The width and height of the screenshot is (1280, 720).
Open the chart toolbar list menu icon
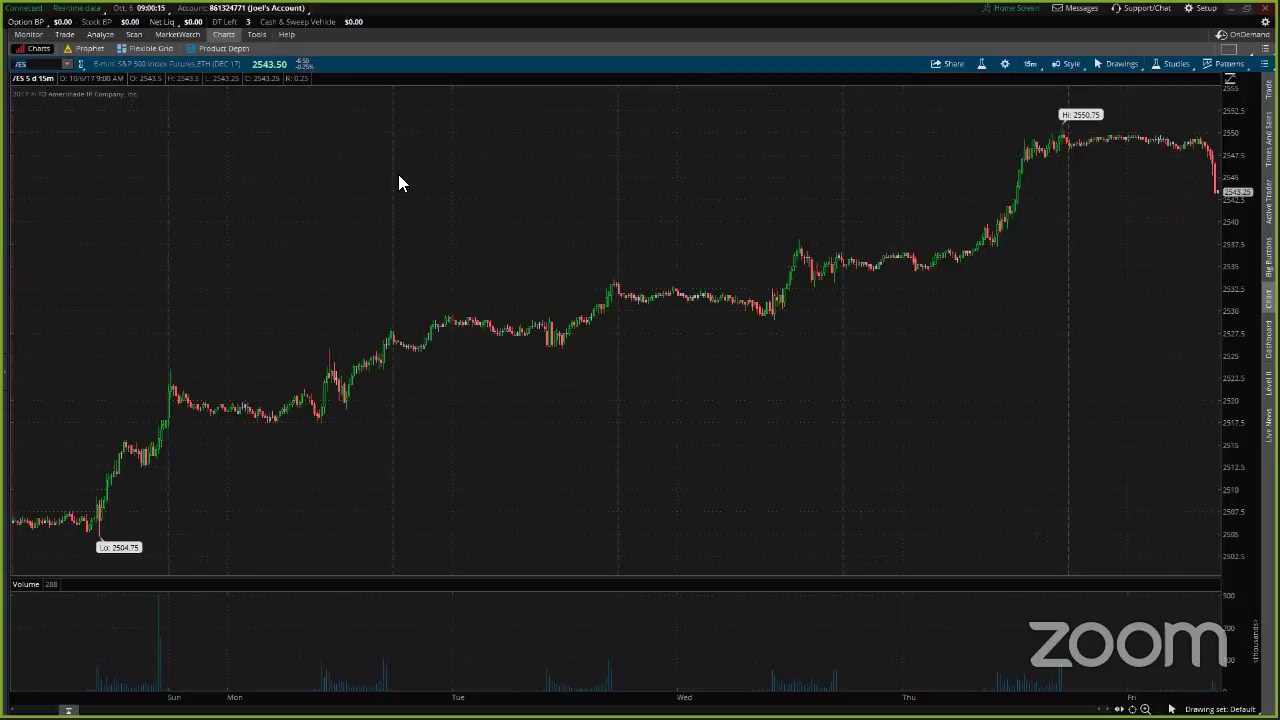[1264, 64]
